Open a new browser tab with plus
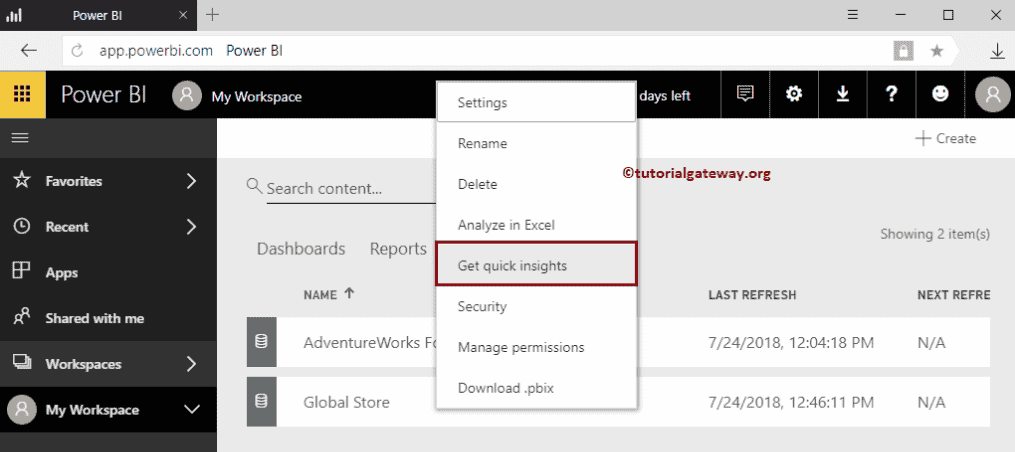The width and height of the screenshot is (1015, 452). click(x=212, y=15)
